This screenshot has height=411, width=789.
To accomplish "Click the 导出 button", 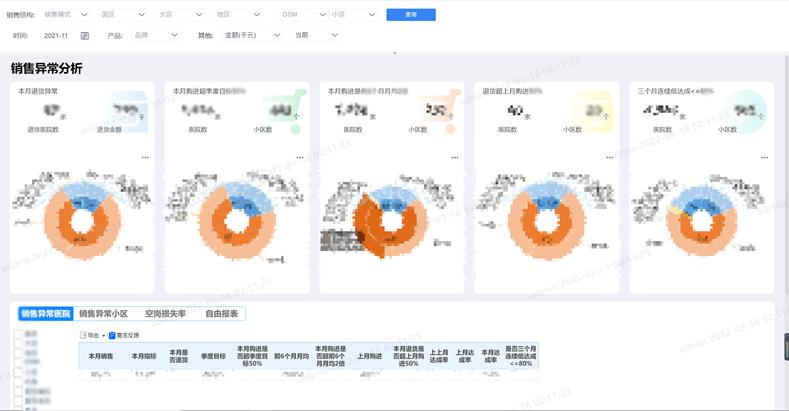I will point(90,335).
